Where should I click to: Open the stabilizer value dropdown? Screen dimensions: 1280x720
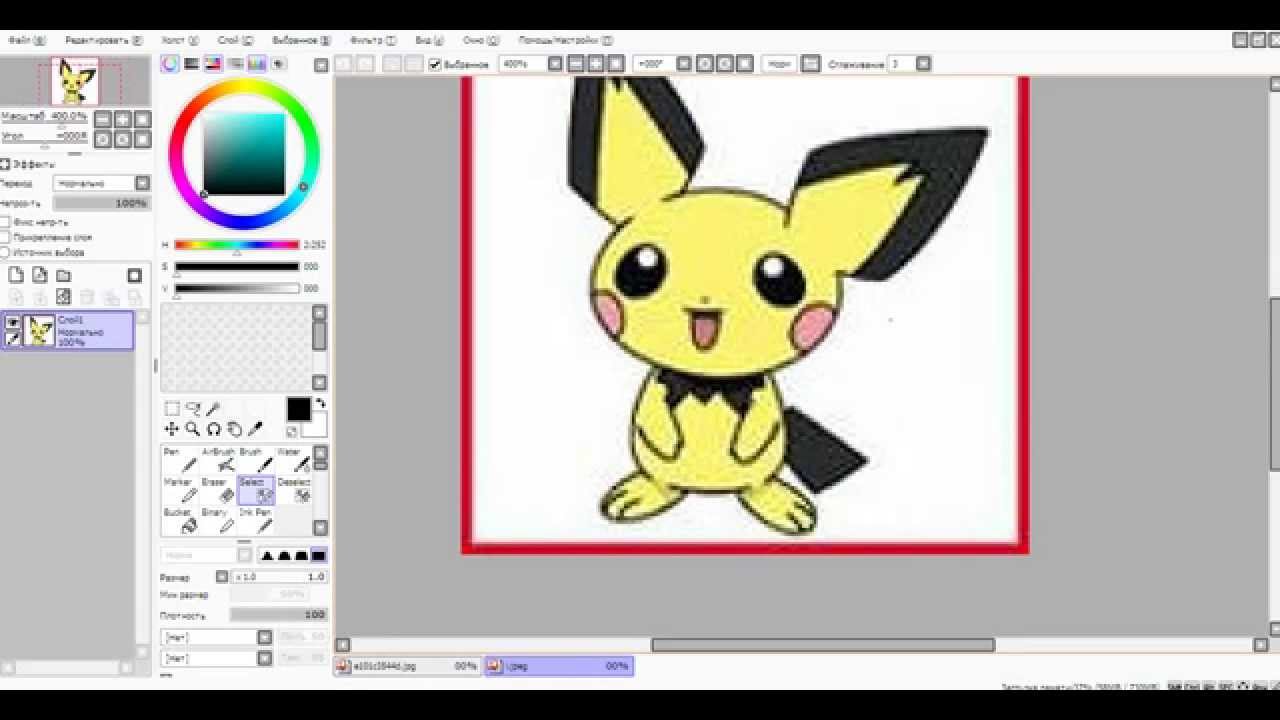click(923, 64)
